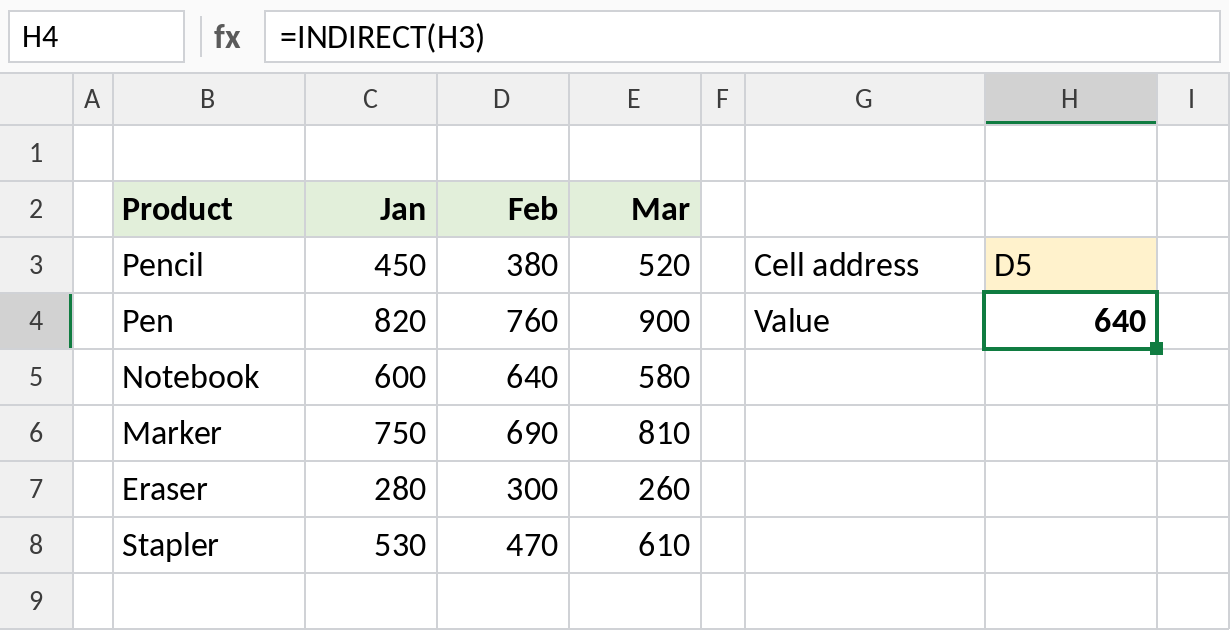Click the Cell address label
Screen dimensions: 1230x630
pos(865,265)
